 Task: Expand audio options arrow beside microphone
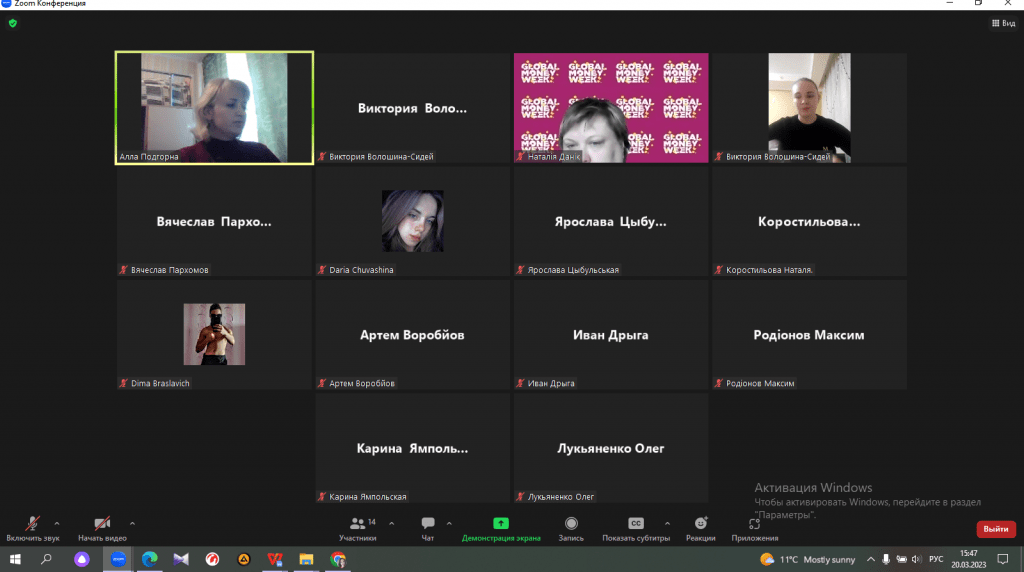57,522
